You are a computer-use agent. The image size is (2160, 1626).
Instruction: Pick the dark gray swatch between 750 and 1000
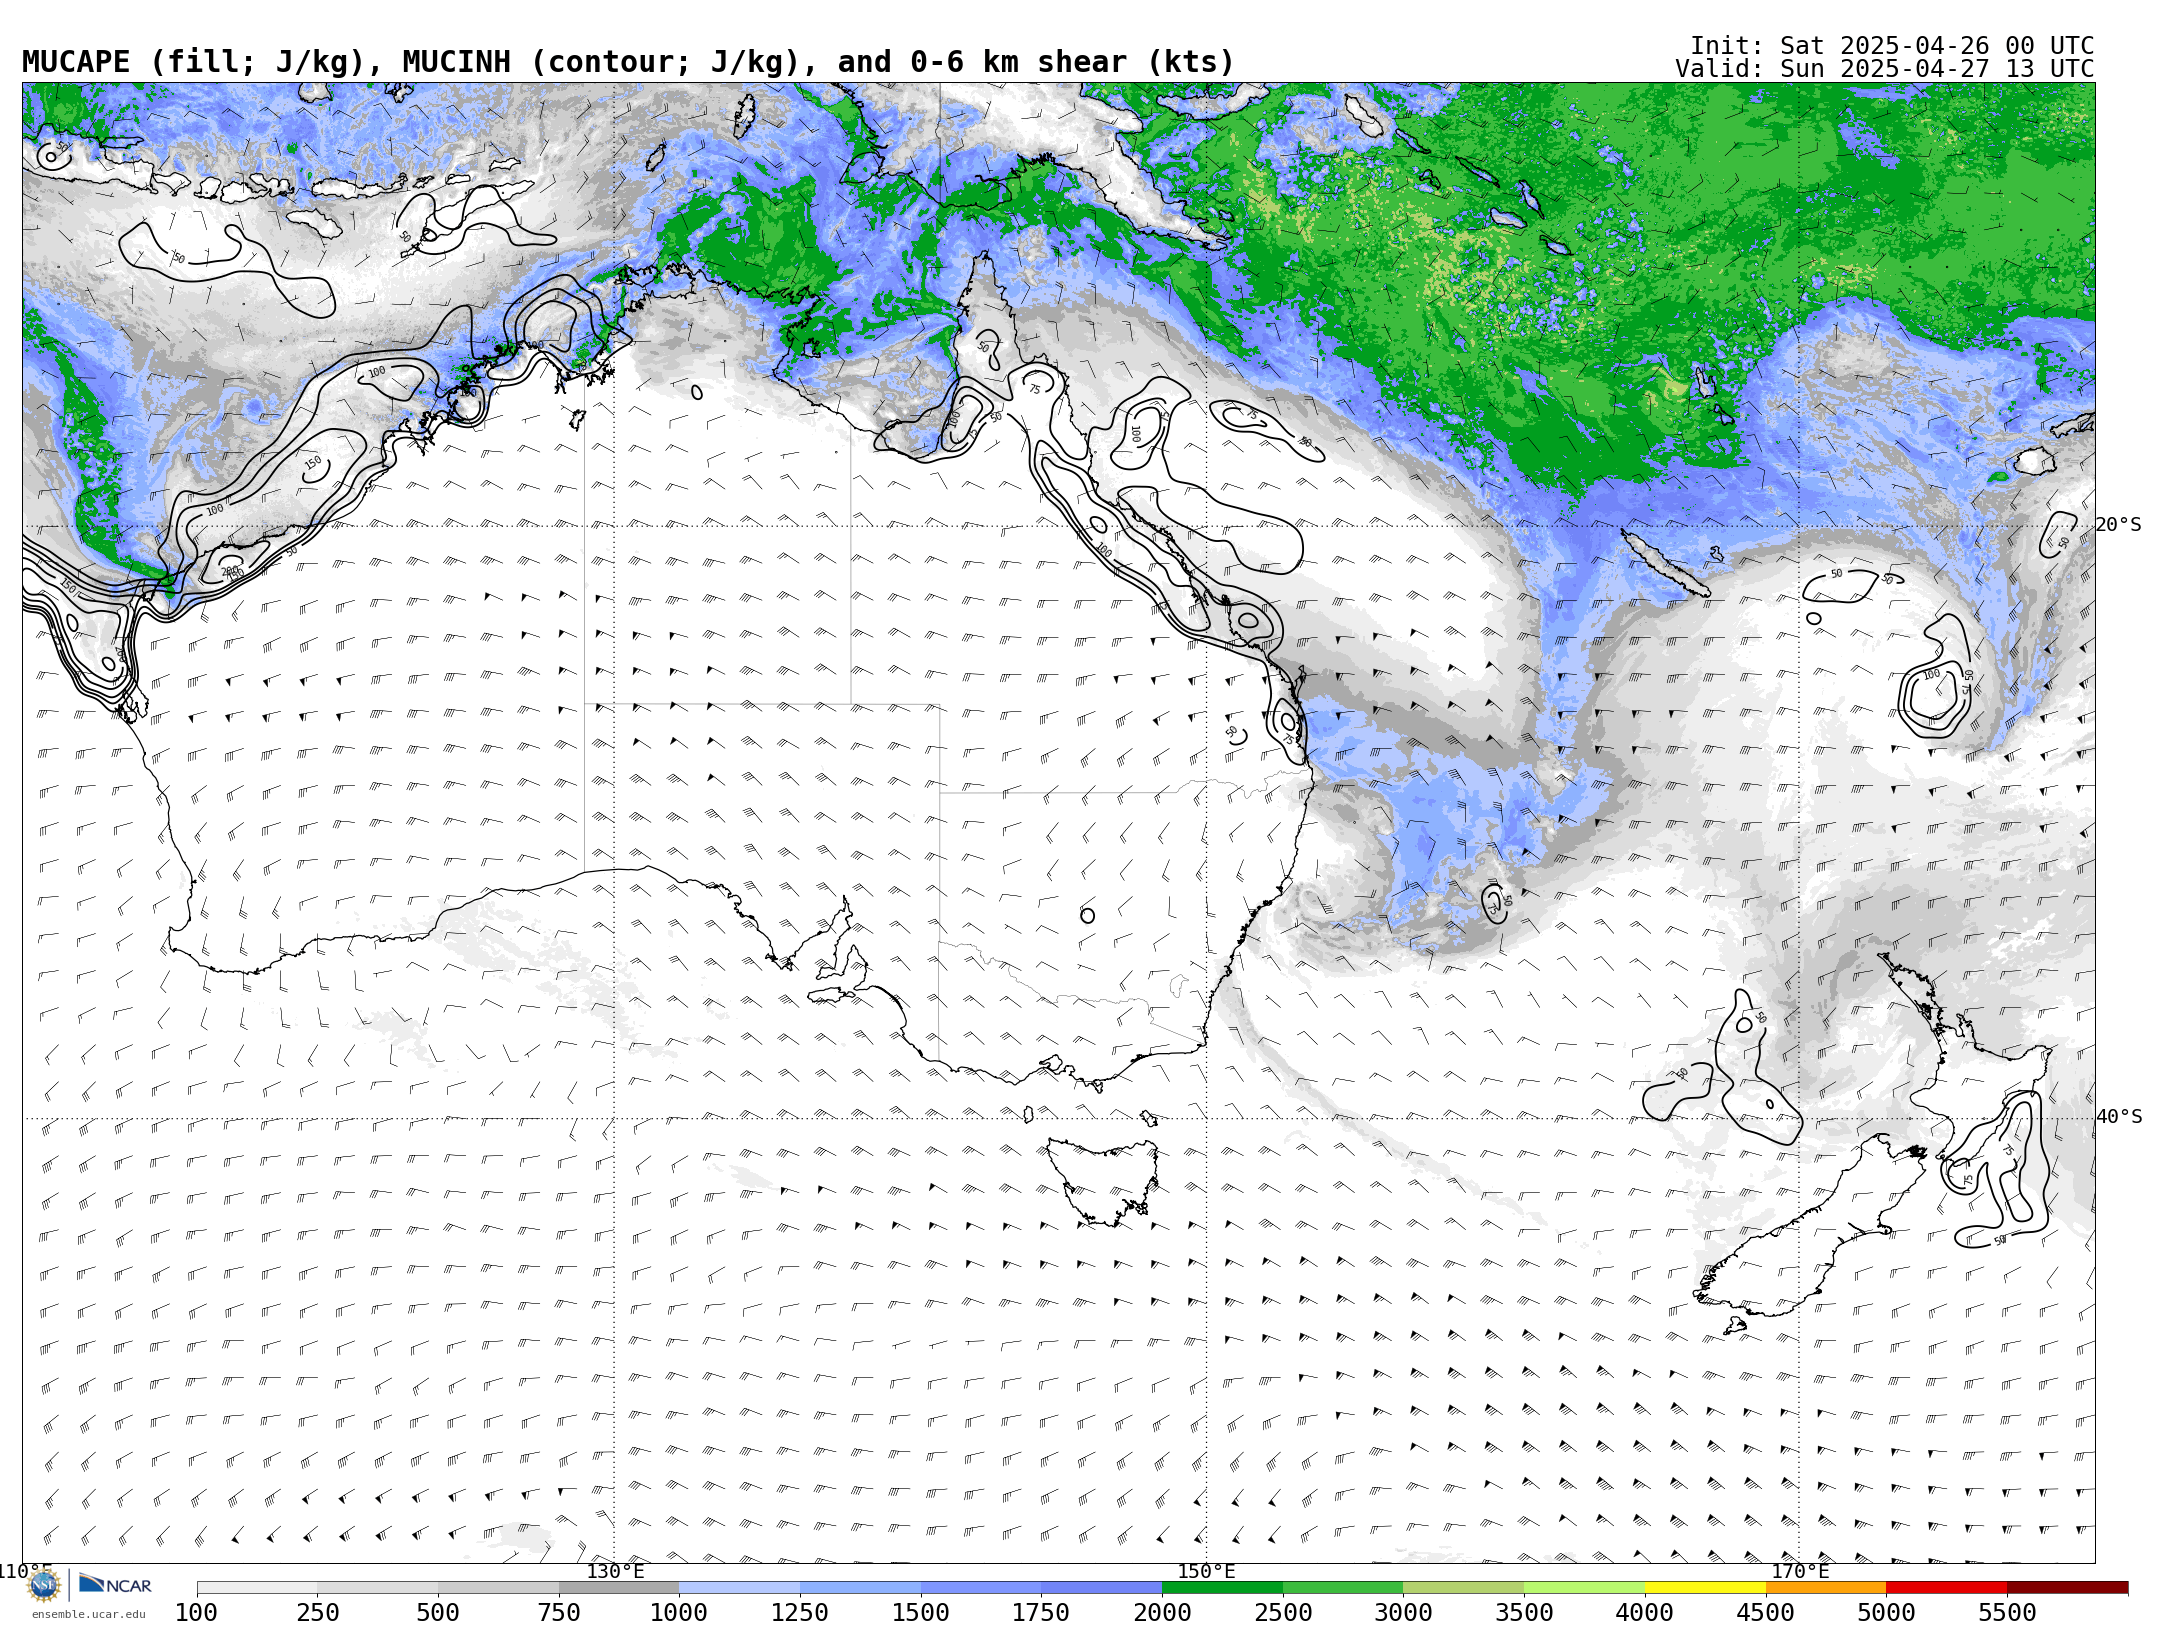tap(619, 1587)
